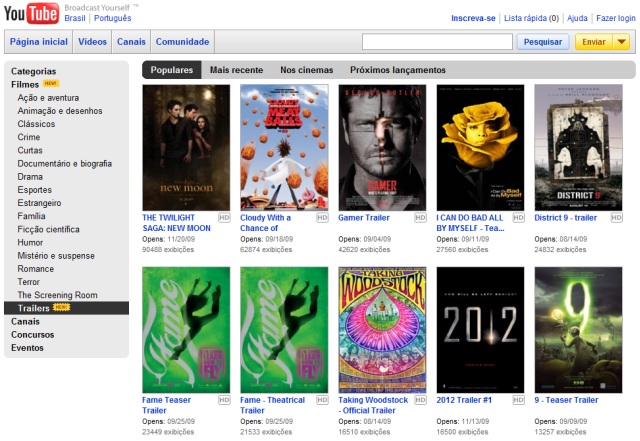Open the Cloudy Meatballs poster thumbnail
This screenshot has width=640, height=441.
click(x=284, y=147)
